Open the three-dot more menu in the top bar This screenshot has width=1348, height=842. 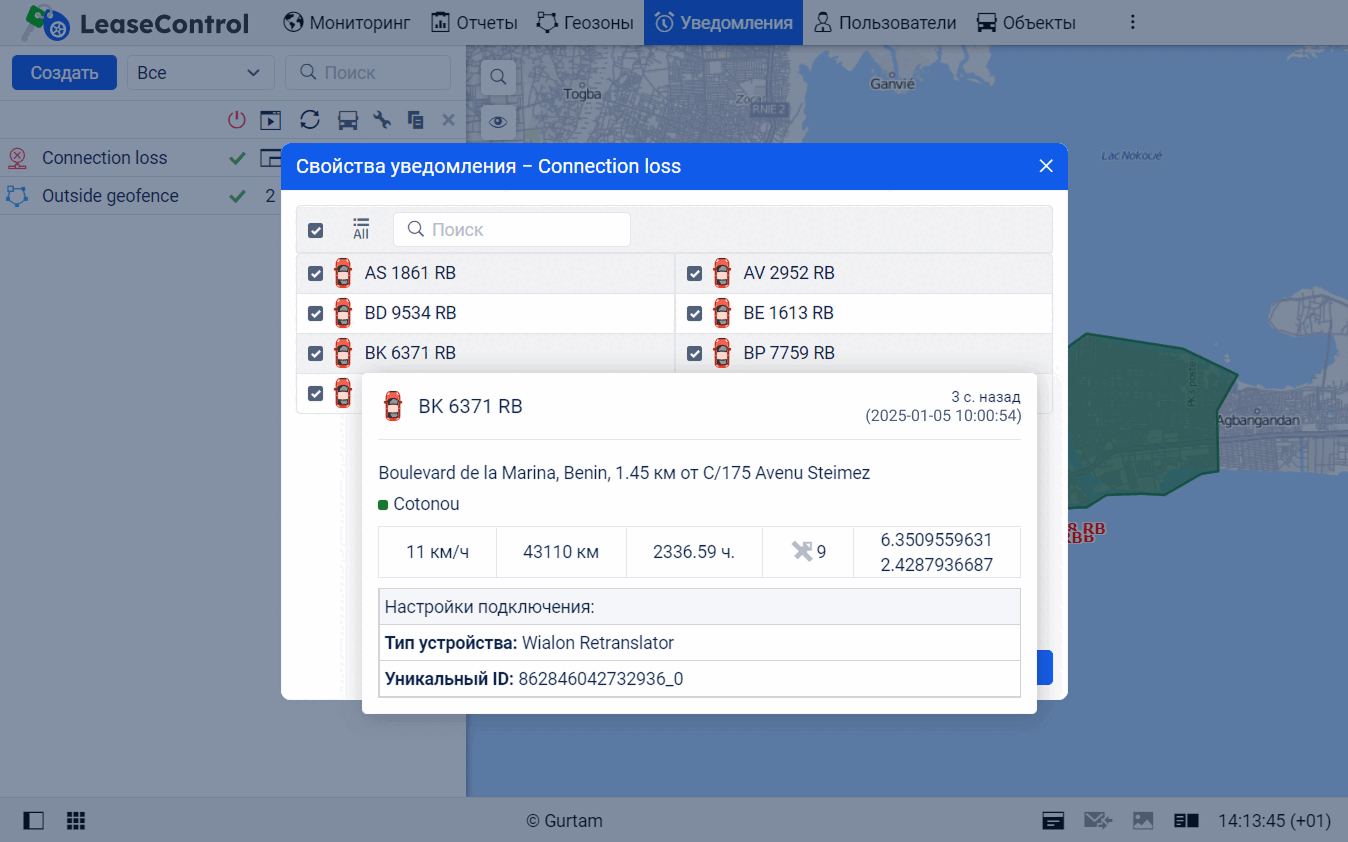click(1133, 22)
